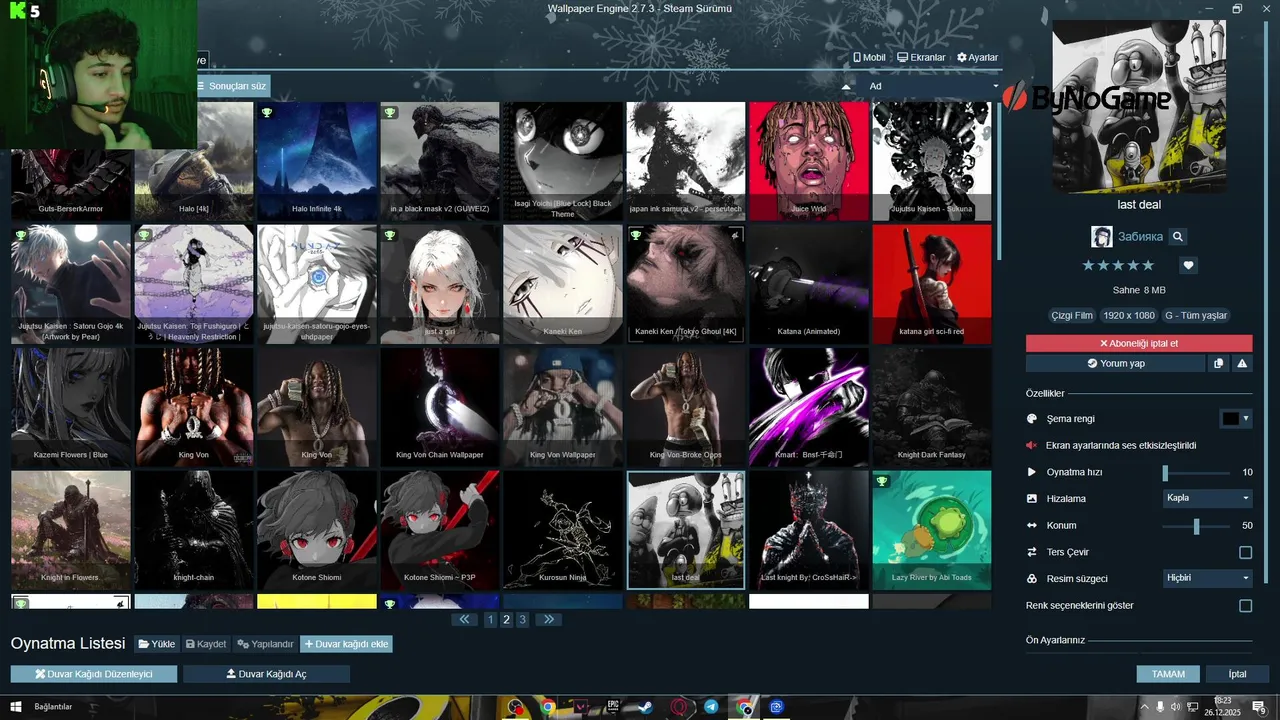The height and width of the screenshot is (720, 1280).
Task: Select the Juice Wrld wallpaper thumbnail
Action: pos(808,161)
